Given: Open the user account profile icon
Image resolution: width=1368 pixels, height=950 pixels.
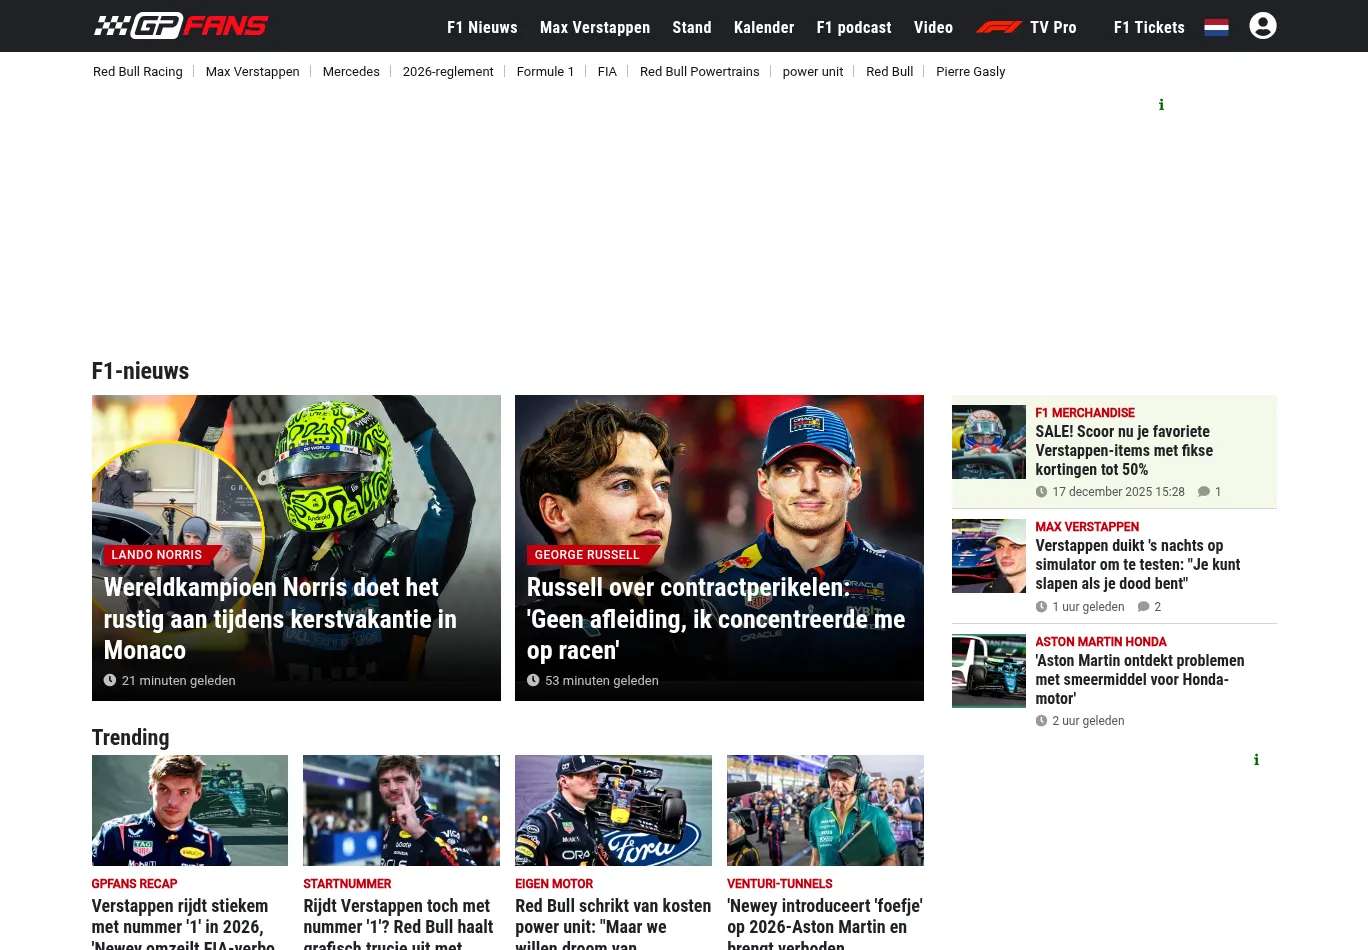Looking at the screenshot, I should click(1262, 26).
